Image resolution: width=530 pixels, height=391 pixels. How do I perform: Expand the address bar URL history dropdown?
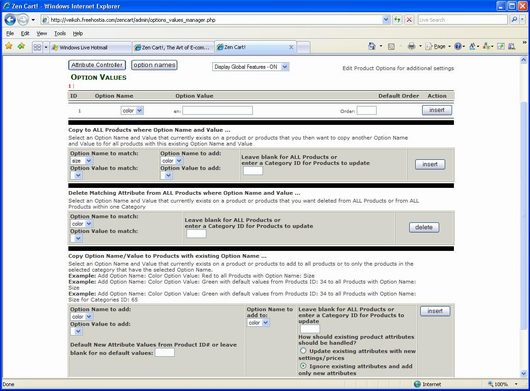pyautogui.click(x=386, y=20)
